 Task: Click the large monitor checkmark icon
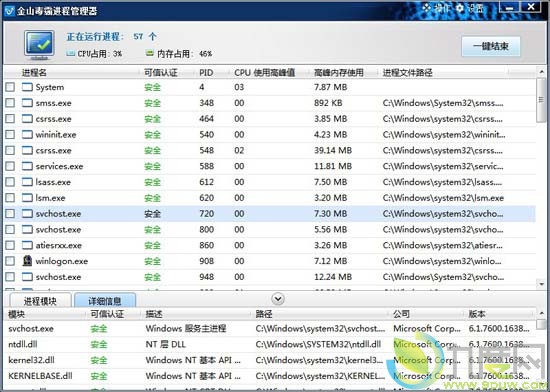(x=39, y=44)
